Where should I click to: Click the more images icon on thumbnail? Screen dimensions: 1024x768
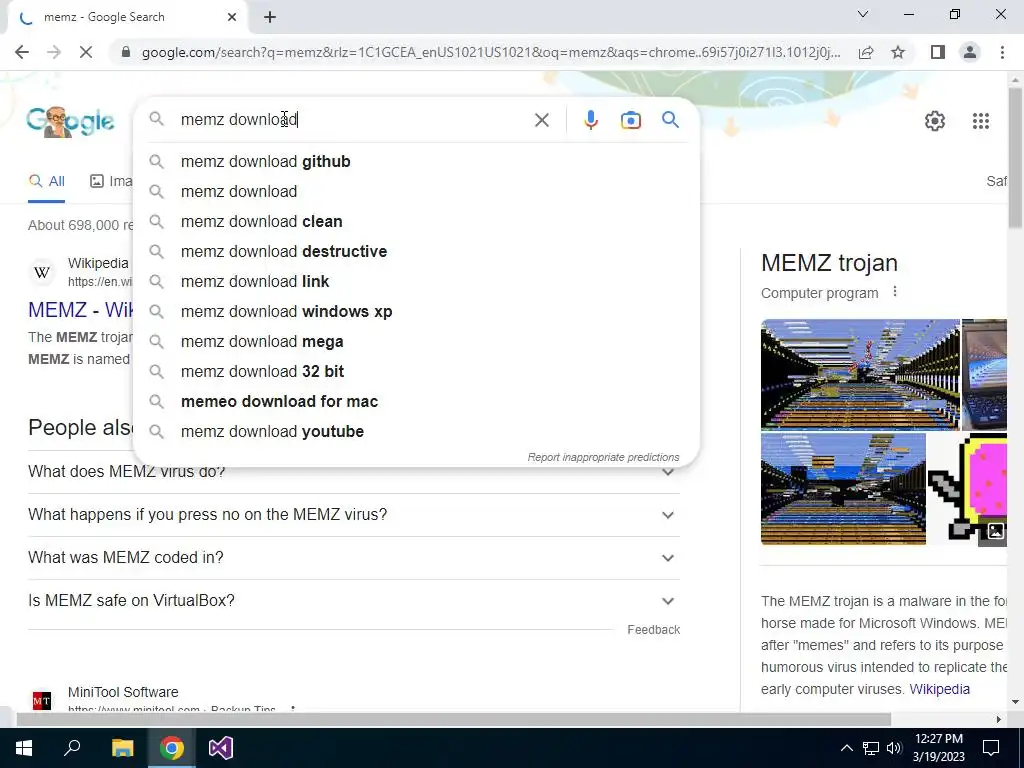tap(995, 530)
